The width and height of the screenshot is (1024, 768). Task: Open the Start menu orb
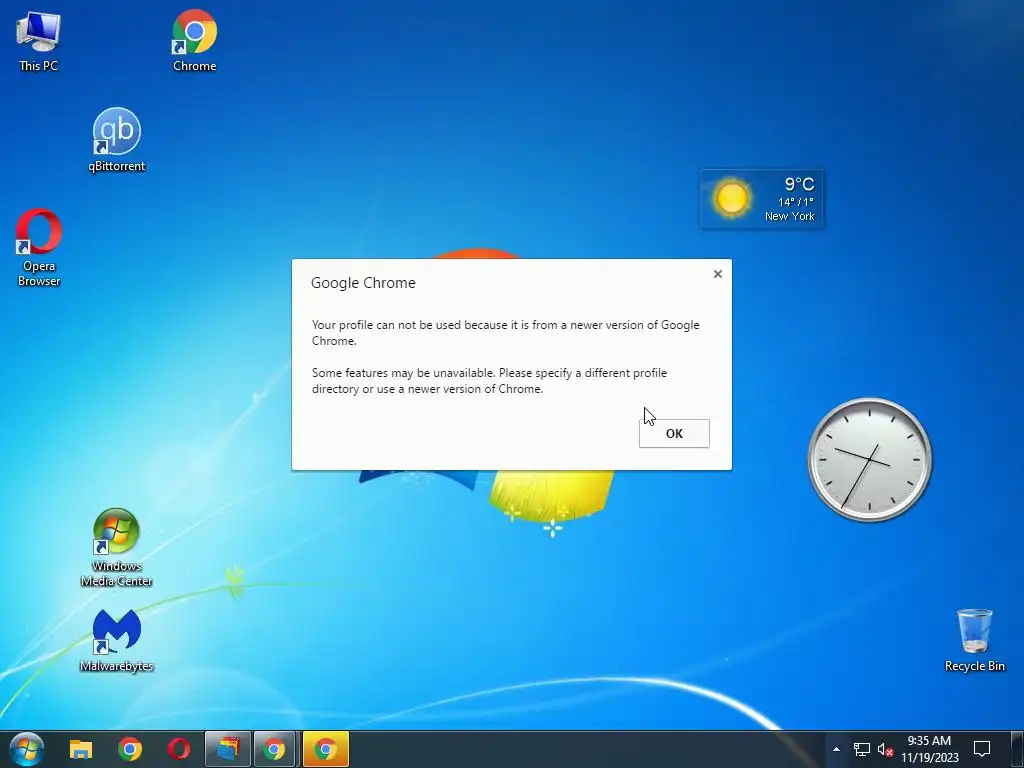point(26,749)
